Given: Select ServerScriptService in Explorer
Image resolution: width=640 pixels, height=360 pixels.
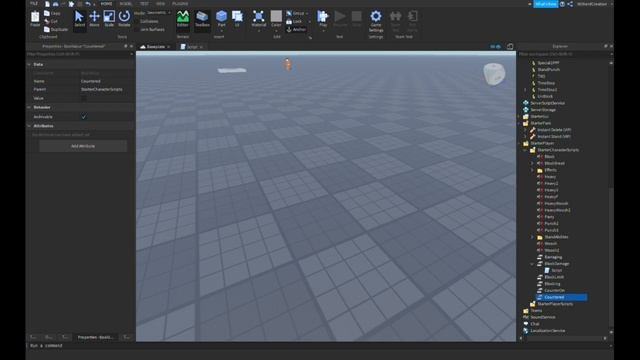Looking at the screenshot, I should tap(547, 103).
